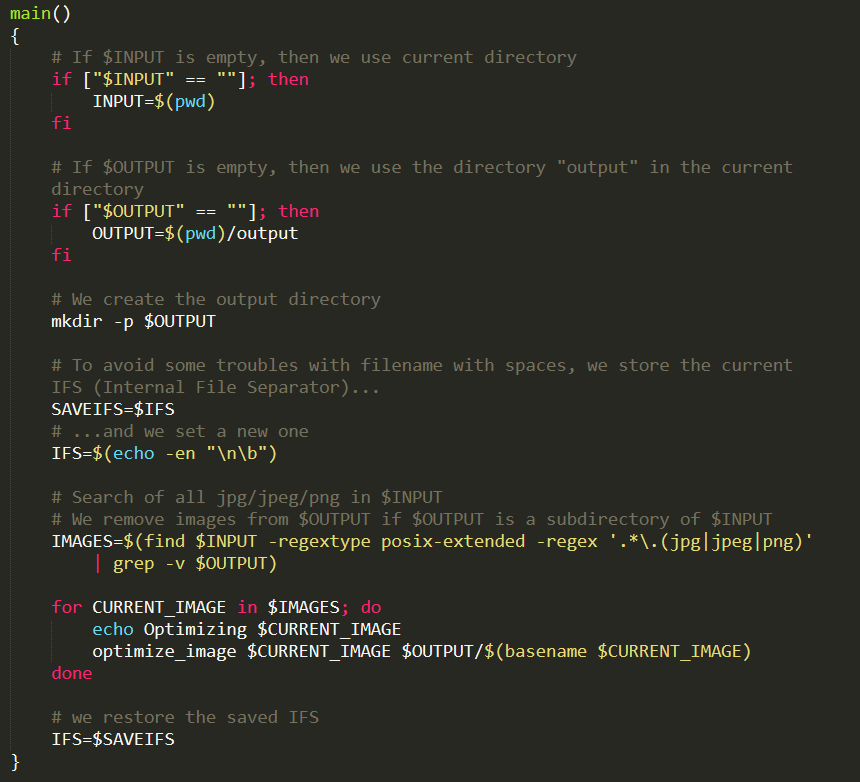860x782 pixels.
Task: Click the SAVEIFS=$IFS line
Action: (113, 409)
